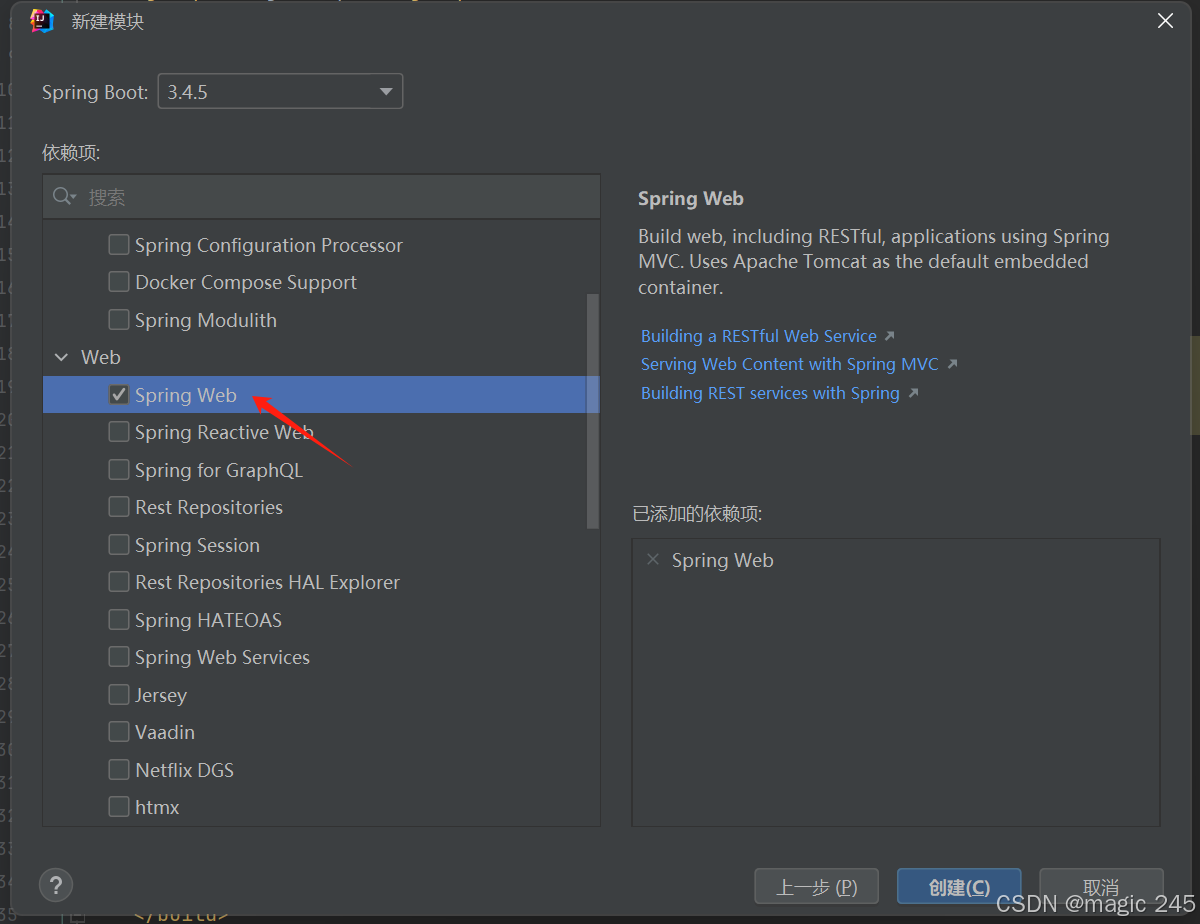Remove Spring Web from added dependencies
Viewport: 1200px width, 924px height.
coord(653,560)
